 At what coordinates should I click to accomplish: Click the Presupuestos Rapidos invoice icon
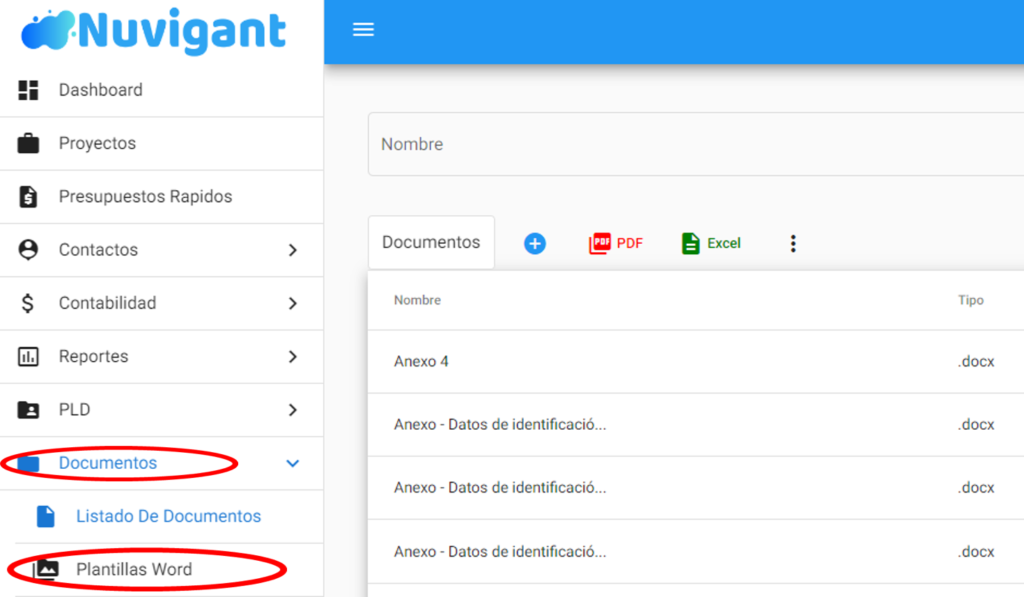28,197
